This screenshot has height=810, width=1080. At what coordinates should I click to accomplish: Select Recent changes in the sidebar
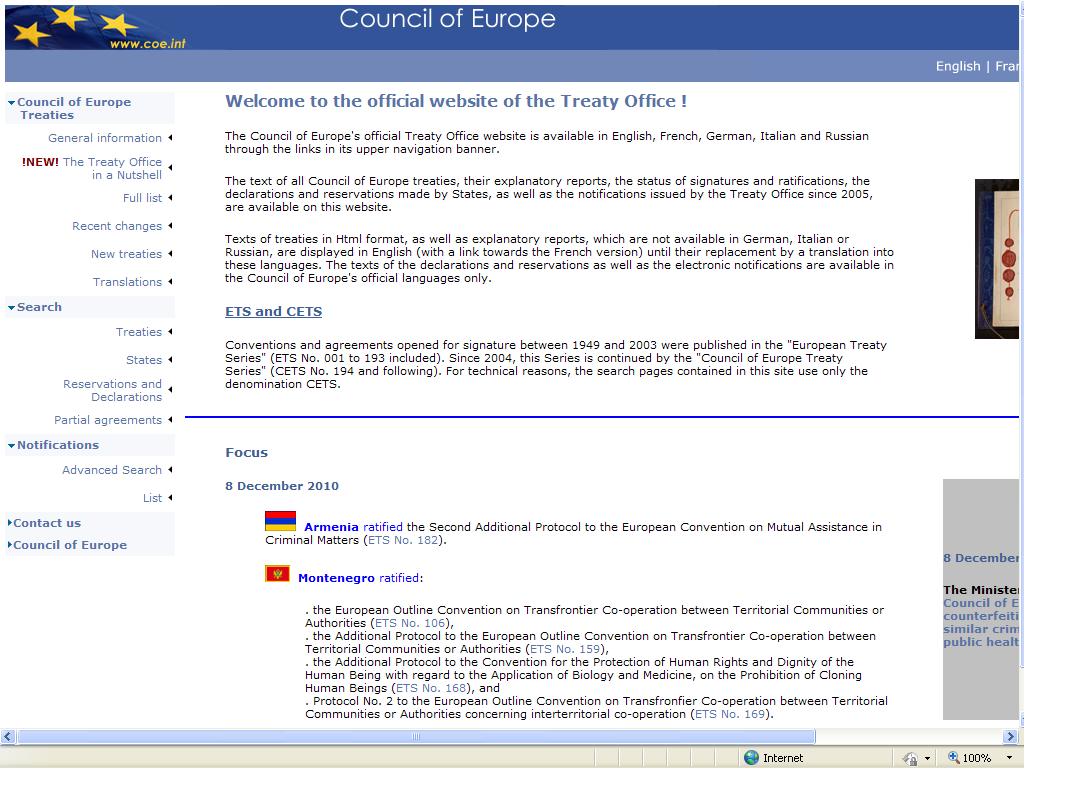point(117,226)
